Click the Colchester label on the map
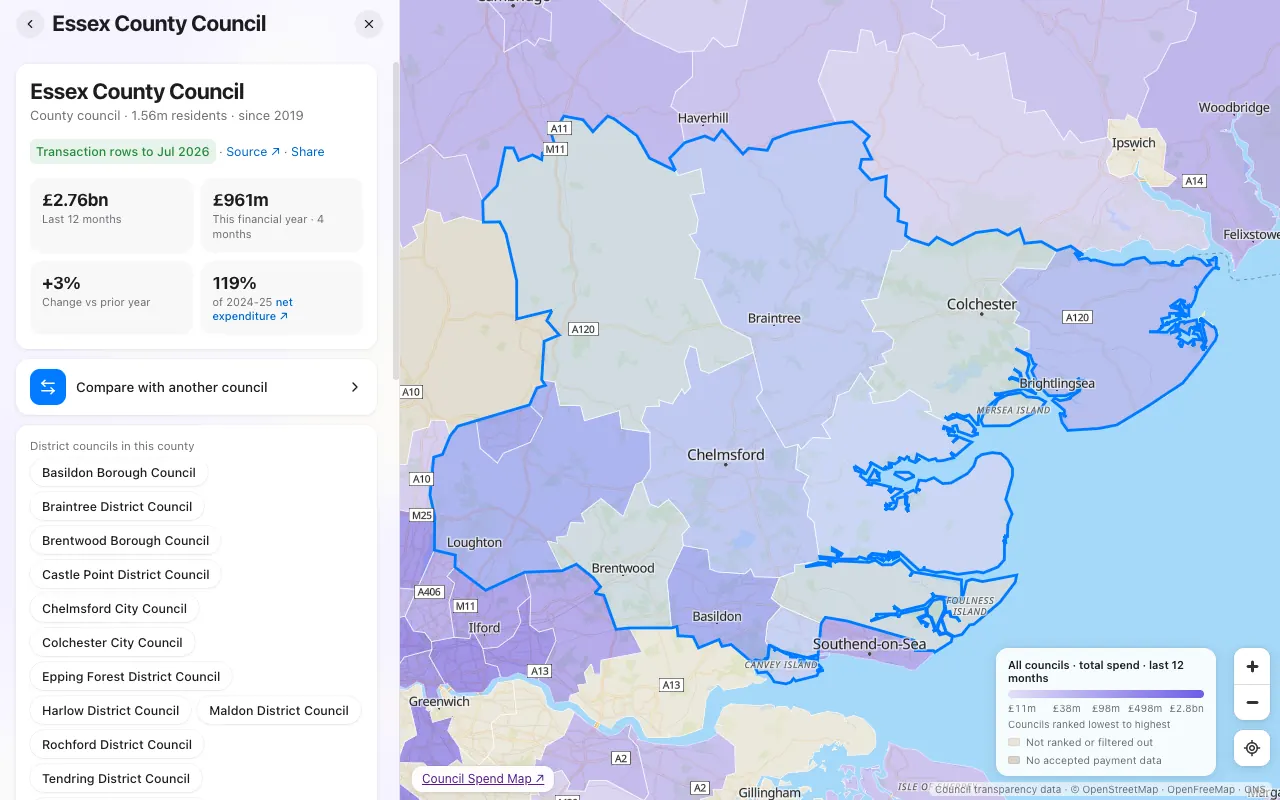 (x=982, y=304)
